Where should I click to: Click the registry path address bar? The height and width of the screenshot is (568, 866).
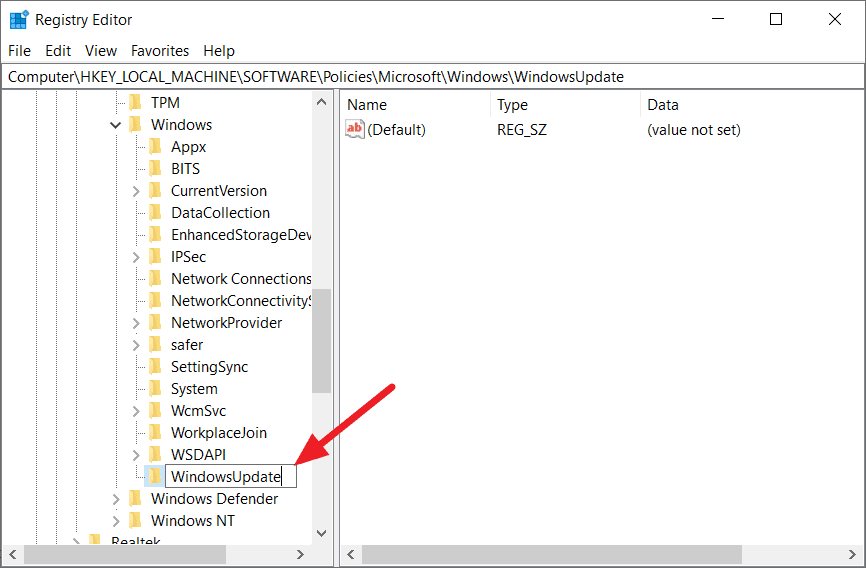(x=432, y=77)
